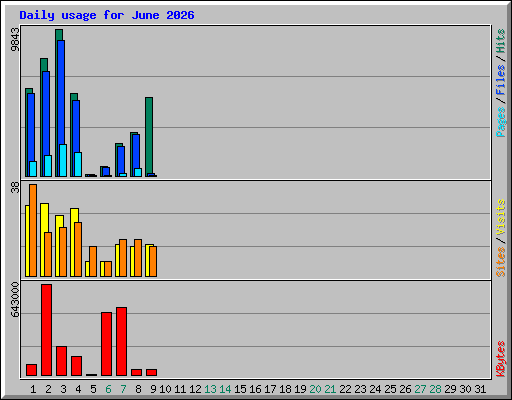This screenshot has height=400, width=512.
Task: Click the cyan Pages bar for day 4
Action: [x=78, y=165]
